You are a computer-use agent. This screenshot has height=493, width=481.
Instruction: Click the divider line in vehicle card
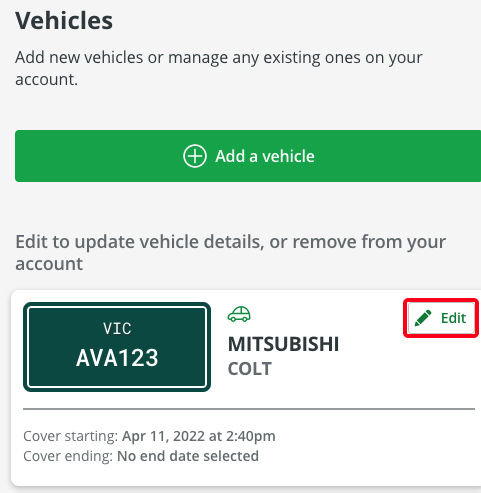tap(249, 409)
